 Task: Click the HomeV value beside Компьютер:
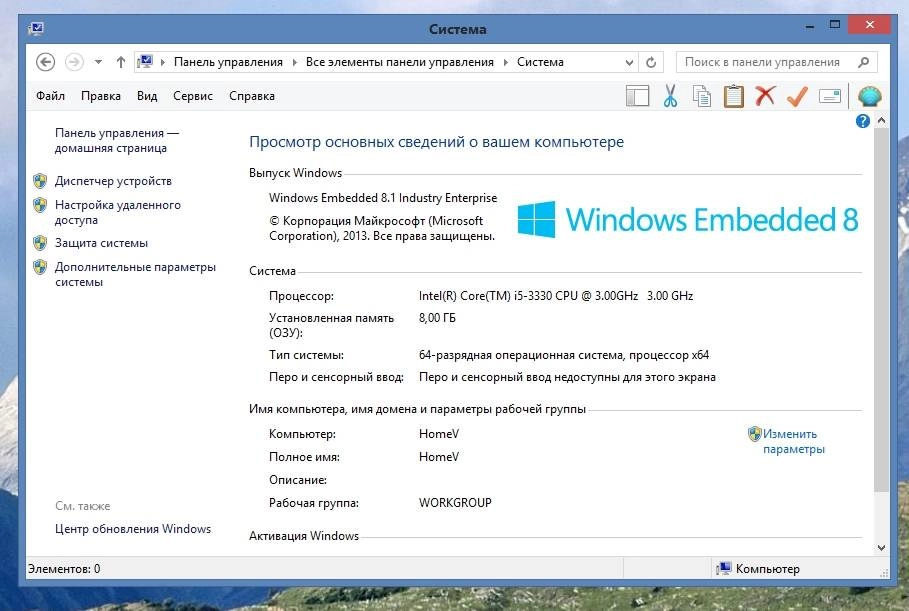tap(439, 434)
